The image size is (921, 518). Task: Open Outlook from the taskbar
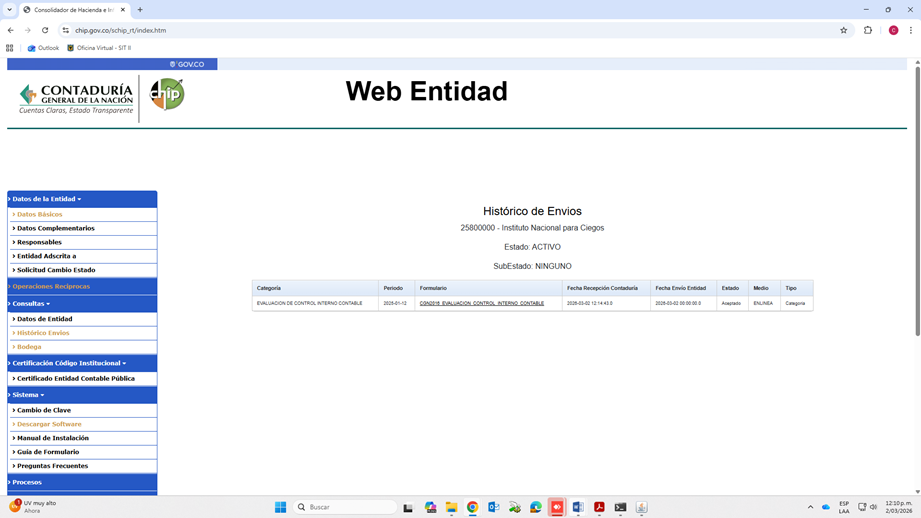[493, 507]
